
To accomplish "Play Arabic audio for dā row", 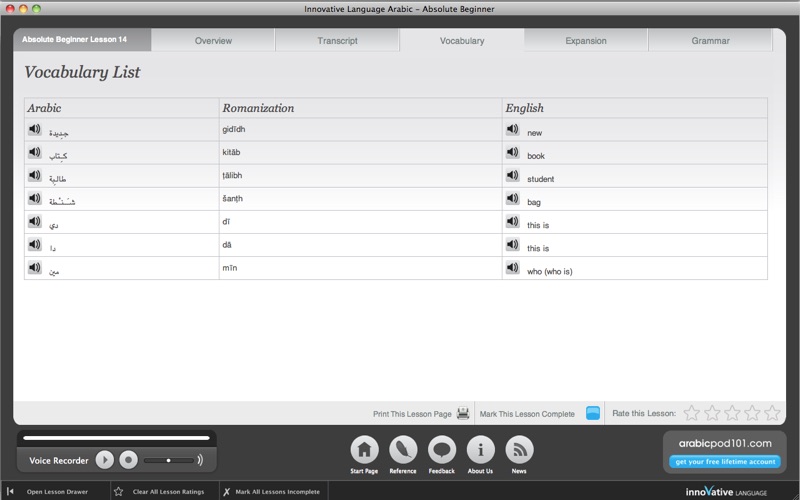I will 35,244.
